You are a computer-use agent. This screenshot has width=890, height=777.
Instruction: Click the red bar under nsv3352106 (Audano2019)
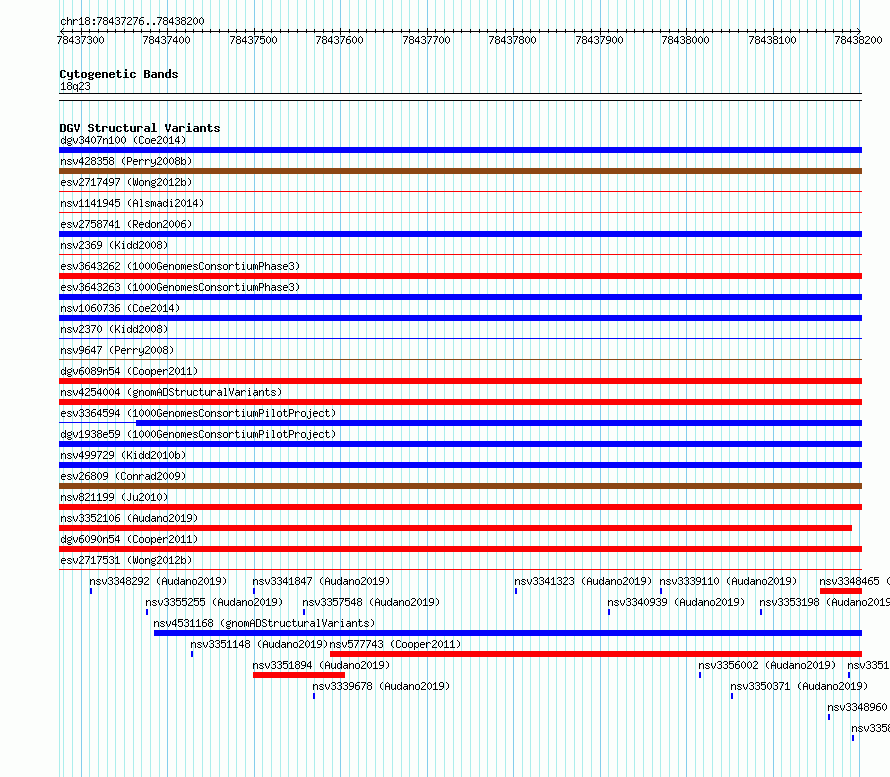click(x=455, y=528)
